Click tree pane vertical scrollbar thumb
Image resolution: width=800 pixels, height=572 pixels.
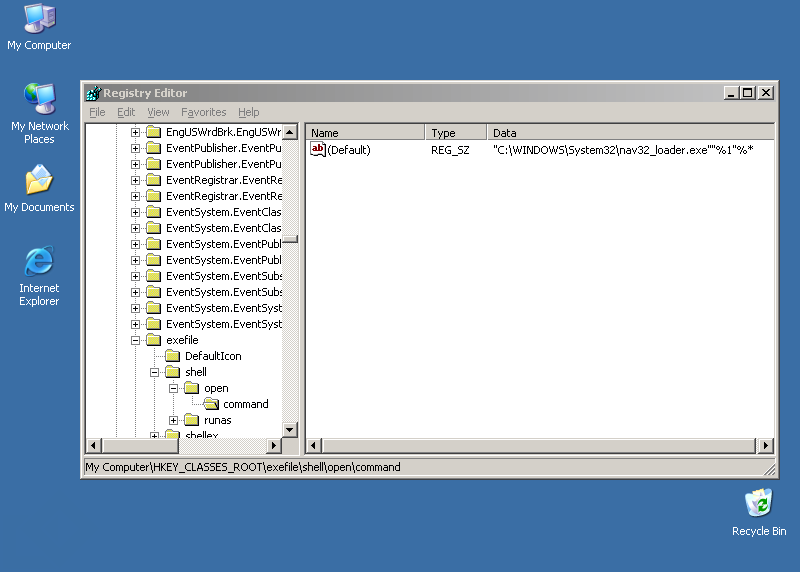[290, 239]
